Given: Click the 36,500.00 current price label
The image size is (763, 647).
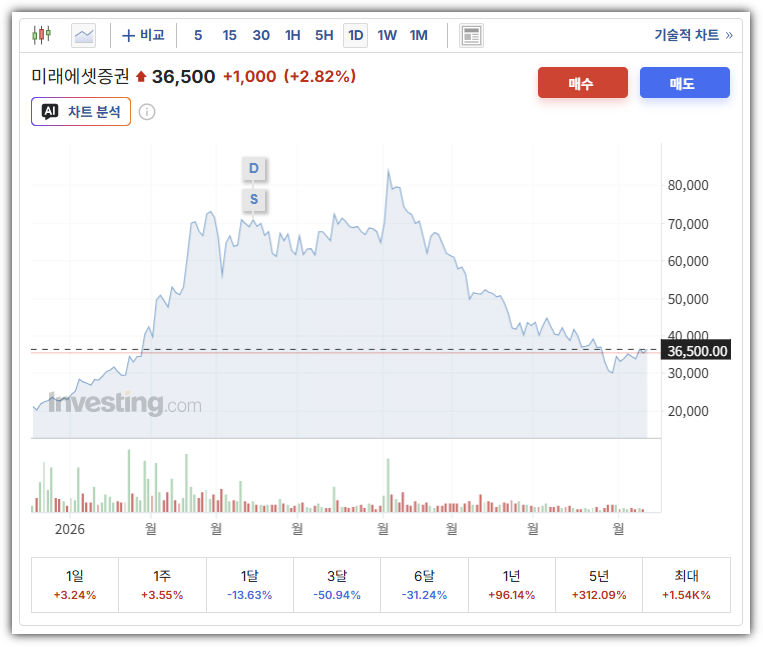Looking at the screenshot, I should pyautogui.click(x=696, y=351).
